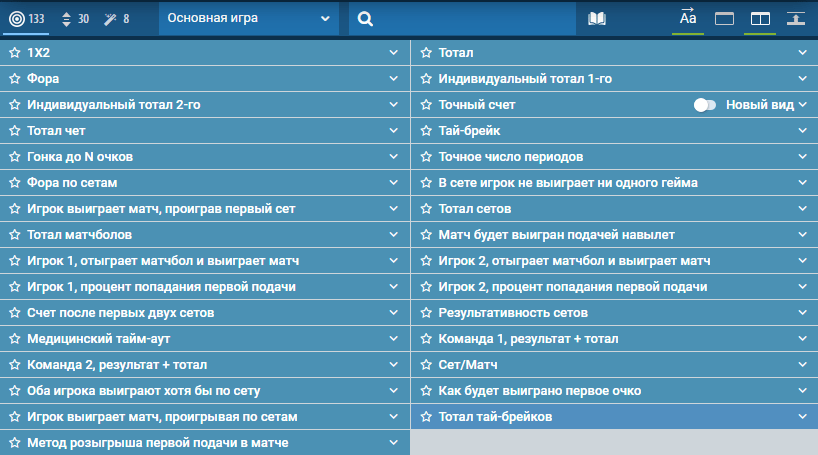
Task: Star the Тотал чет market
Action: click(x=15, y=130)
